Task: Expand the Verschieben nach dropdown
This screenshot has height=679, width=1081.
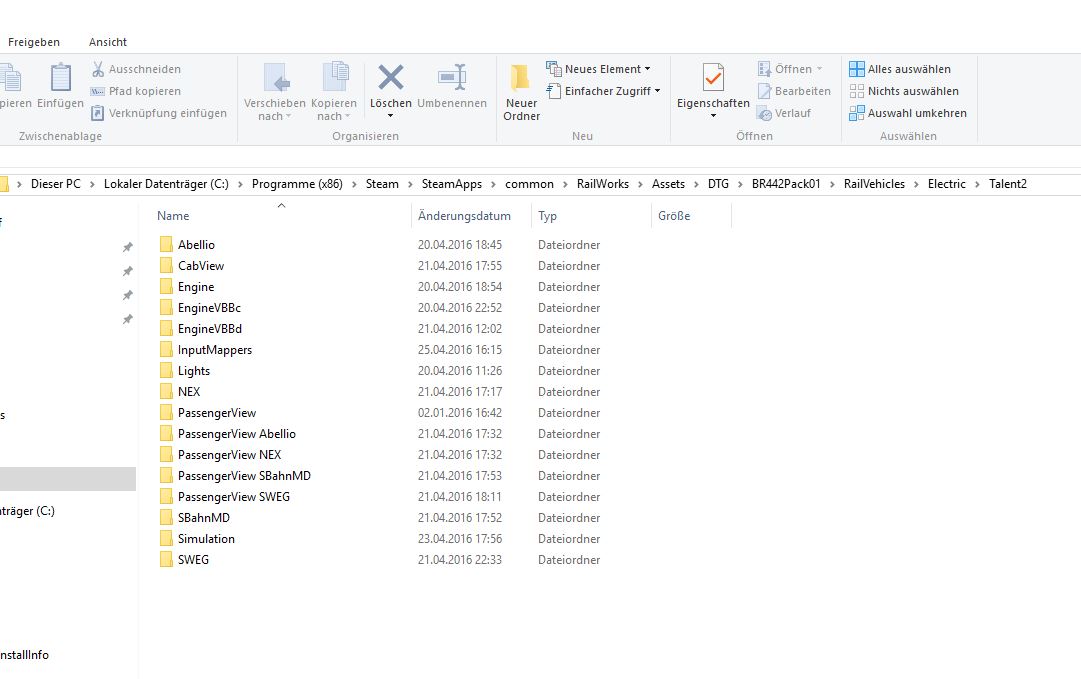Action: click(274, 109)
